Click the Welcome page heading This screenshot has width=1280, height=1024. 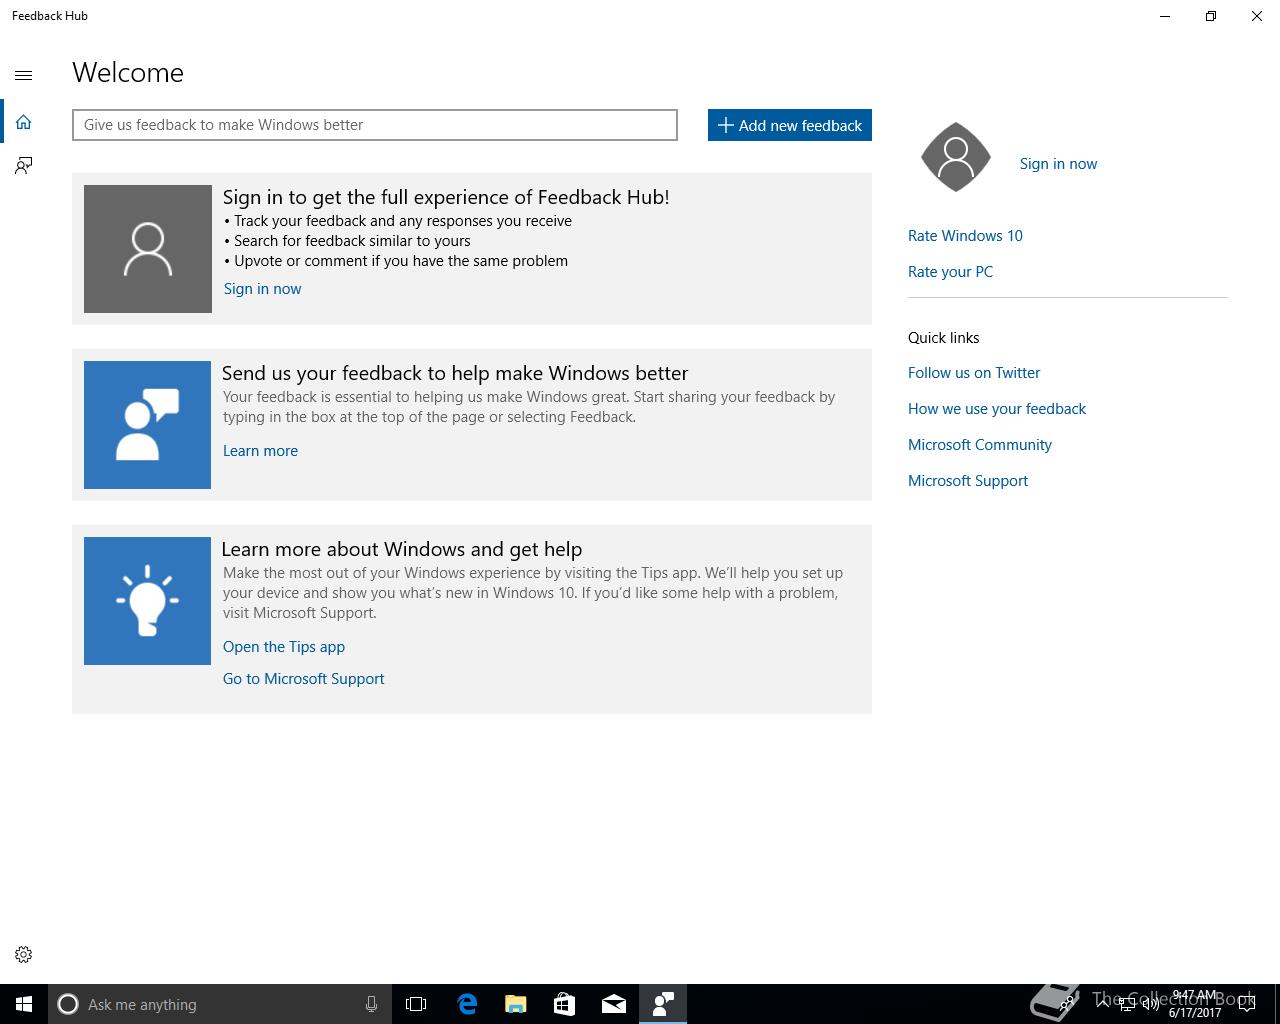point(128,73)
